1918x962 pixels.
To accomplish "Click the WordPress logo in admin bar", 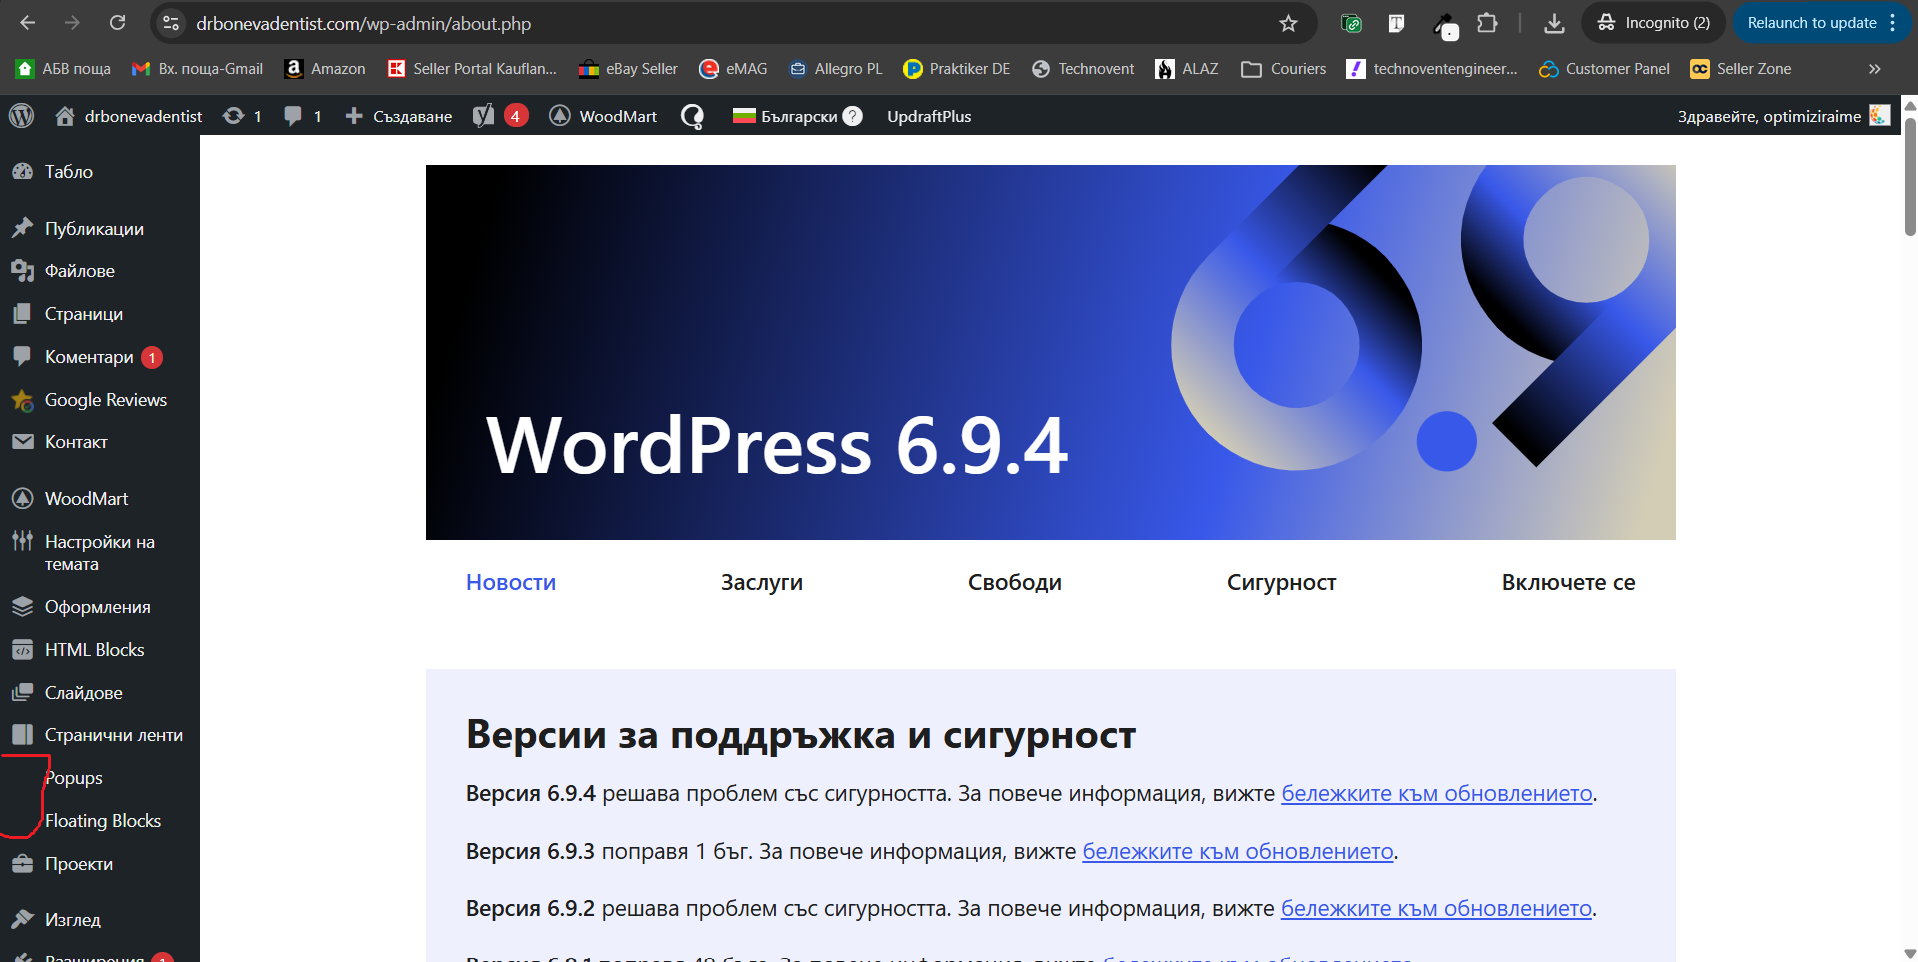I will coord(22,116).
